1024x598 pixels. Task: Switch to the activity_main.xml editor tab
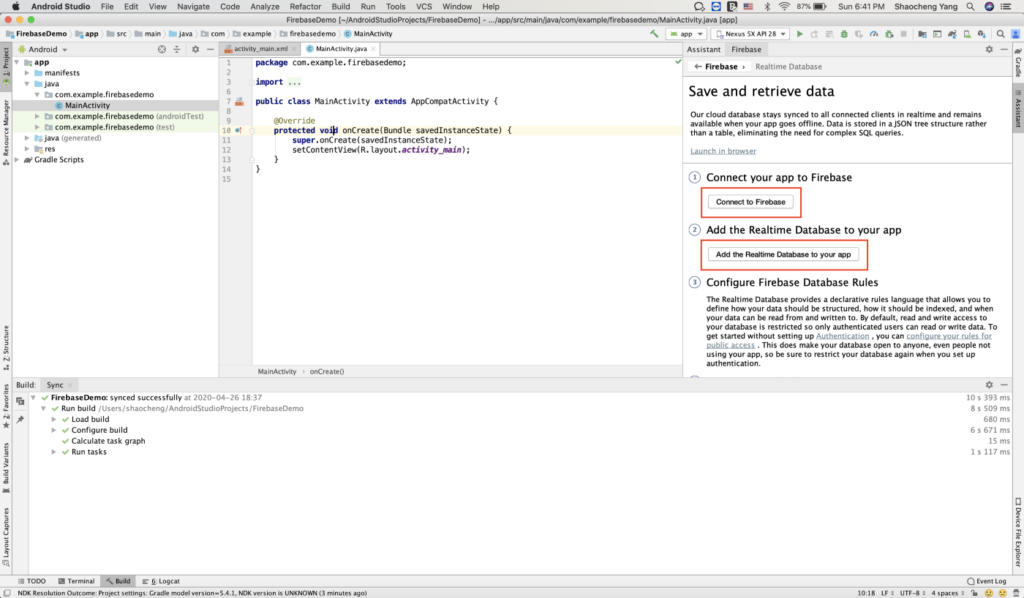click(x=261, y=49)
